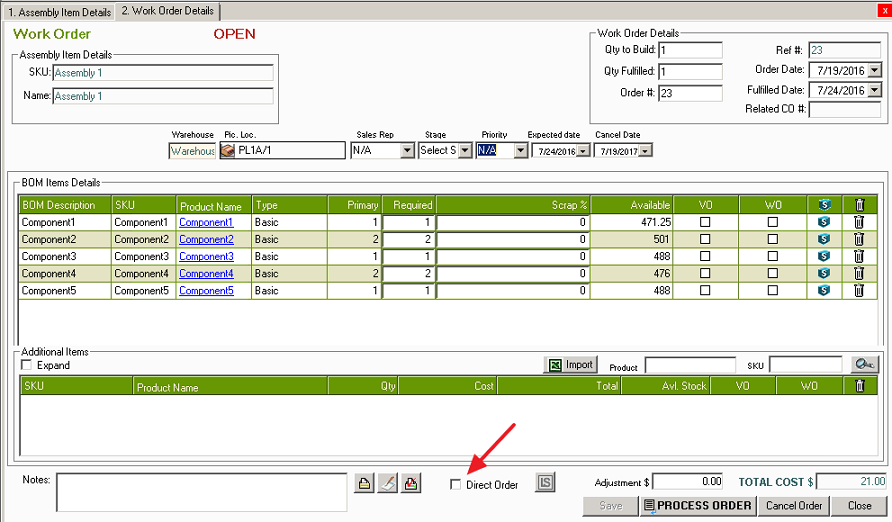
Task: Tick the VO checkbox for Component2
Action: click(x=705, y=239)
